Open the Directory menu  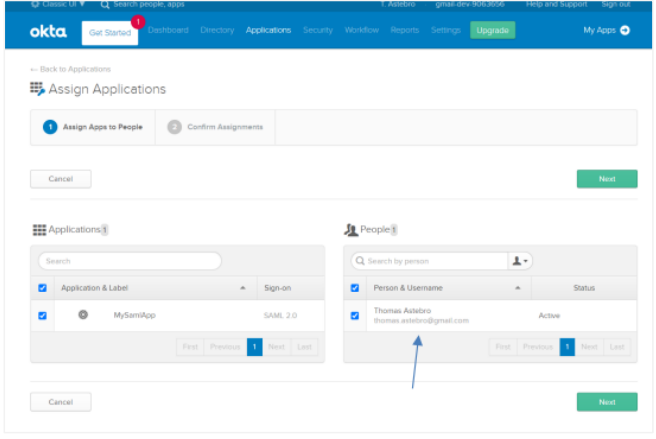tap(217, 30)
